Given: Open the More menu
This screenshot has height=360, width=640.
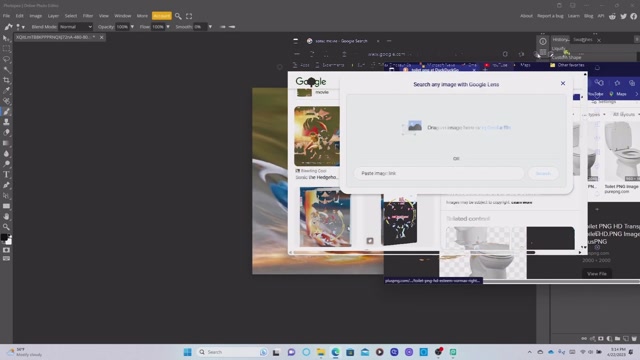Looking at the screenshot, I should pos(142,16).
